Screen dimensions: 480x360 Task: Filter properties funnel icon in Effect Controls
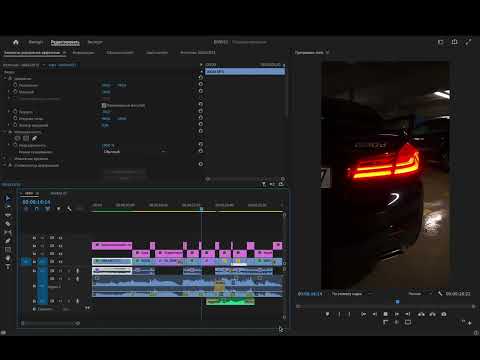pyautogui.click(x=263, y=184)
